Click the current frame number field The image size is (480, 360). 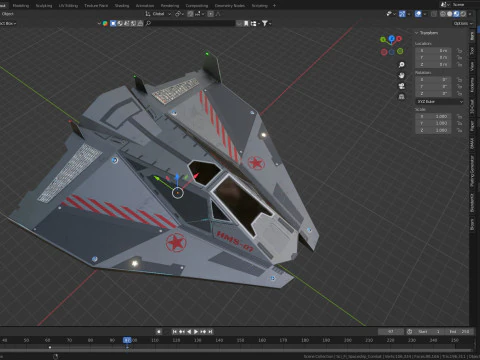pyautogui.click(x=391, y=331)
